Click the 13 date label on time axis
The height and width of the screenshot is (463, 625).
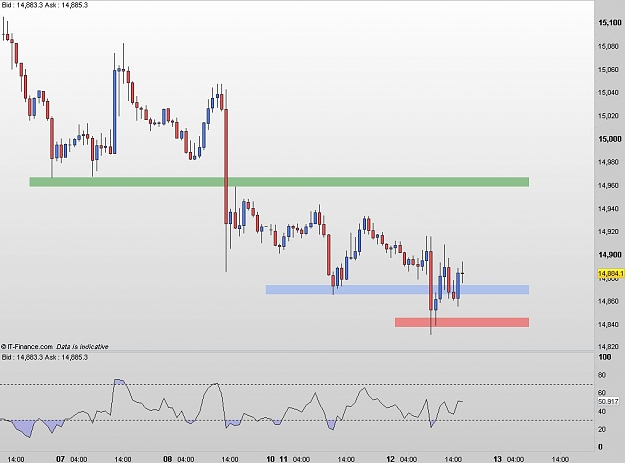click(x=497, y=459)
